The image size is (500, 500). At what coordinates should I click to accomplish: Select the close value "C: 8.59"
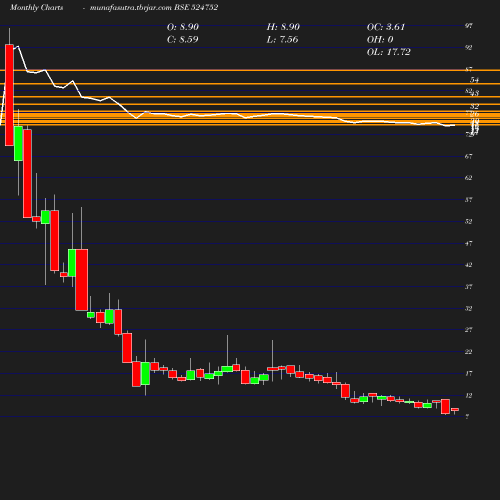(x=182, y=40)
